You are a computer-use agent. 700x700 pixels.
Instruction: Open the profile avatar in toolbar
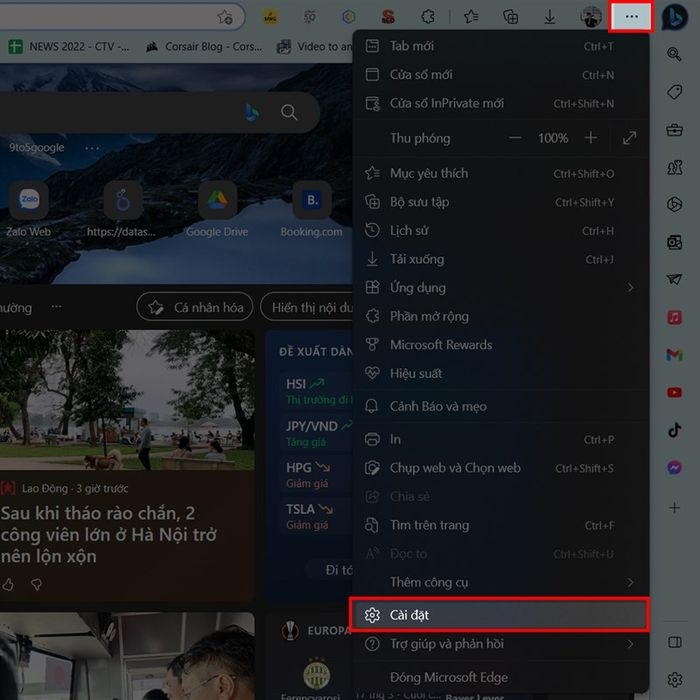(591, 17)
